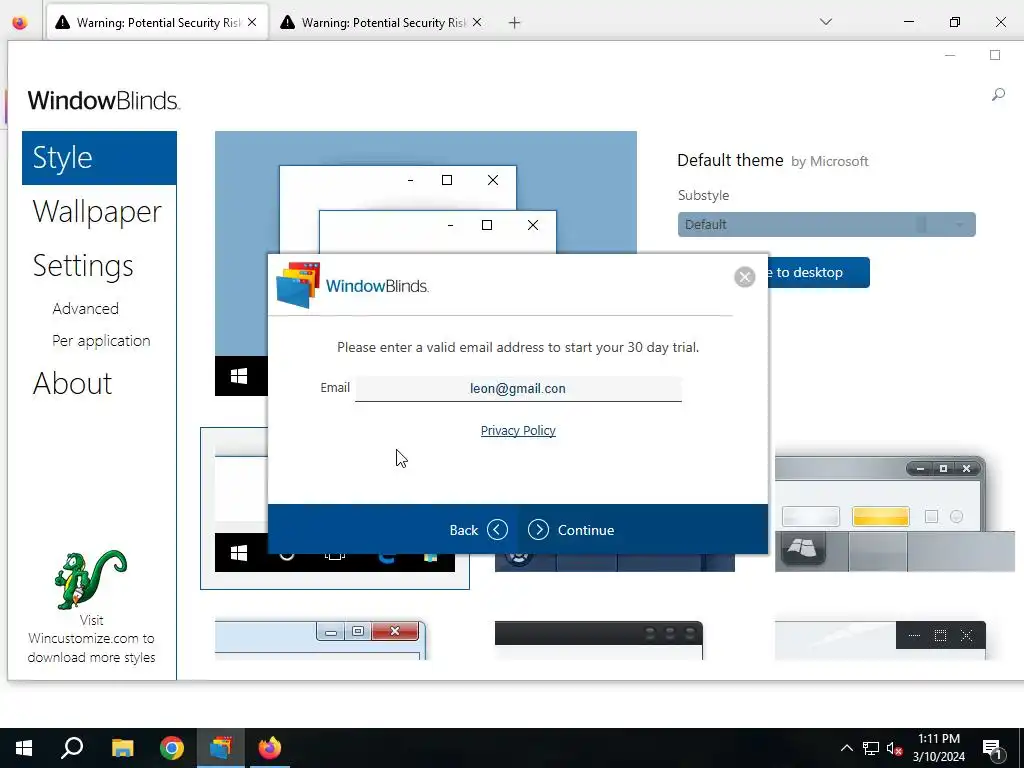Select the red close-button style thumbnail

tap(320, 640)
